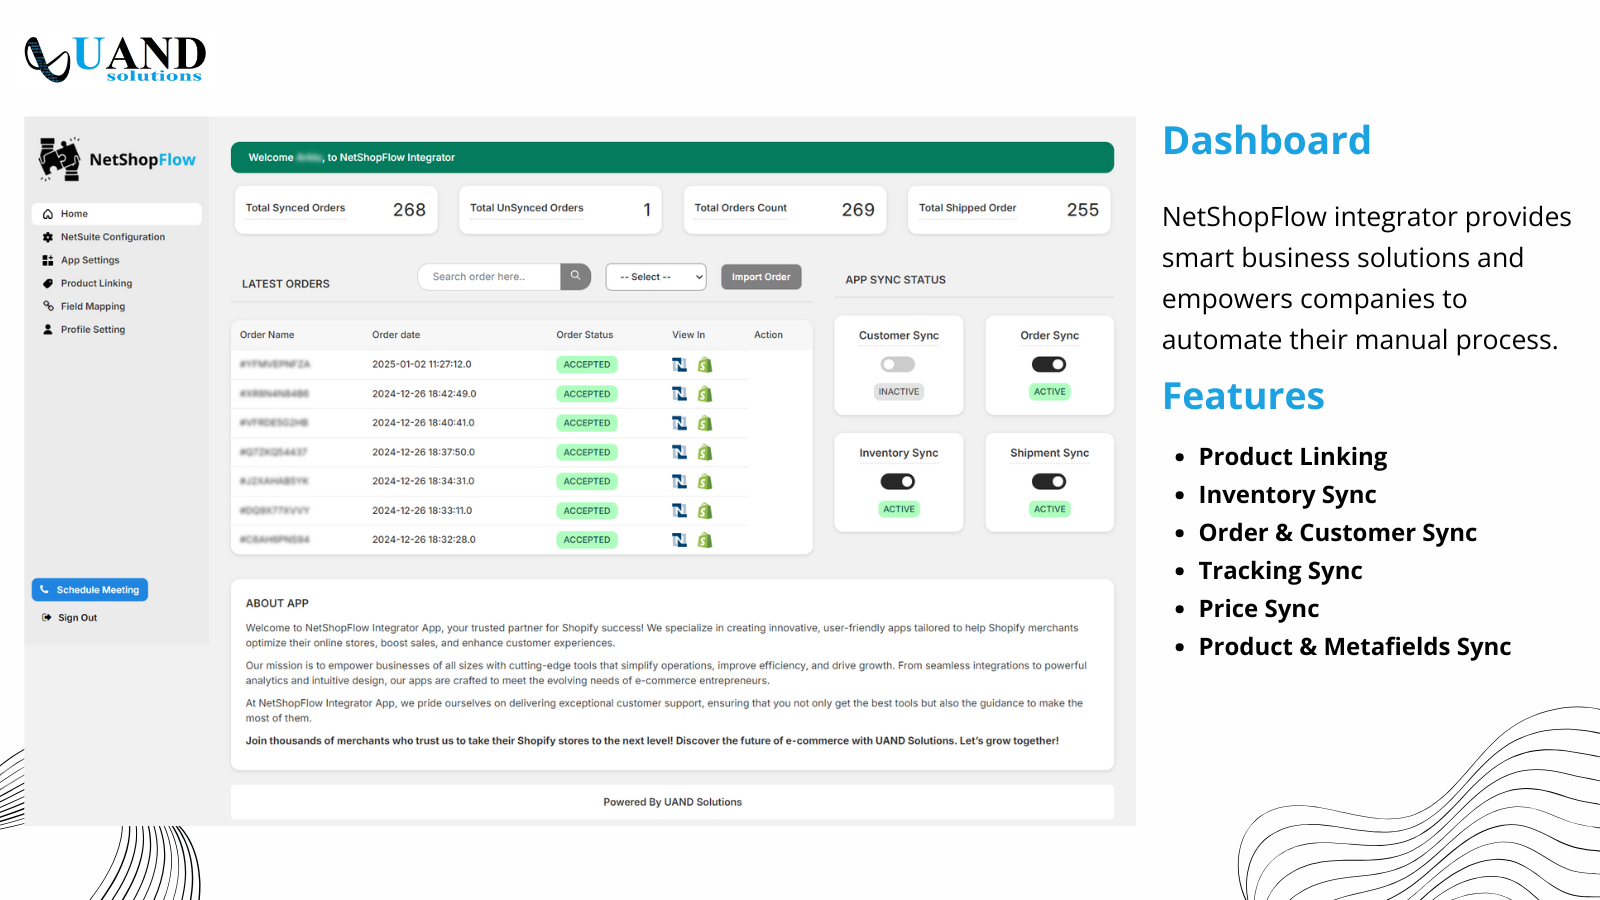
Task: Open Shopify view for order dated 2024-12-26 18:42:49.0
Action: 705,394
